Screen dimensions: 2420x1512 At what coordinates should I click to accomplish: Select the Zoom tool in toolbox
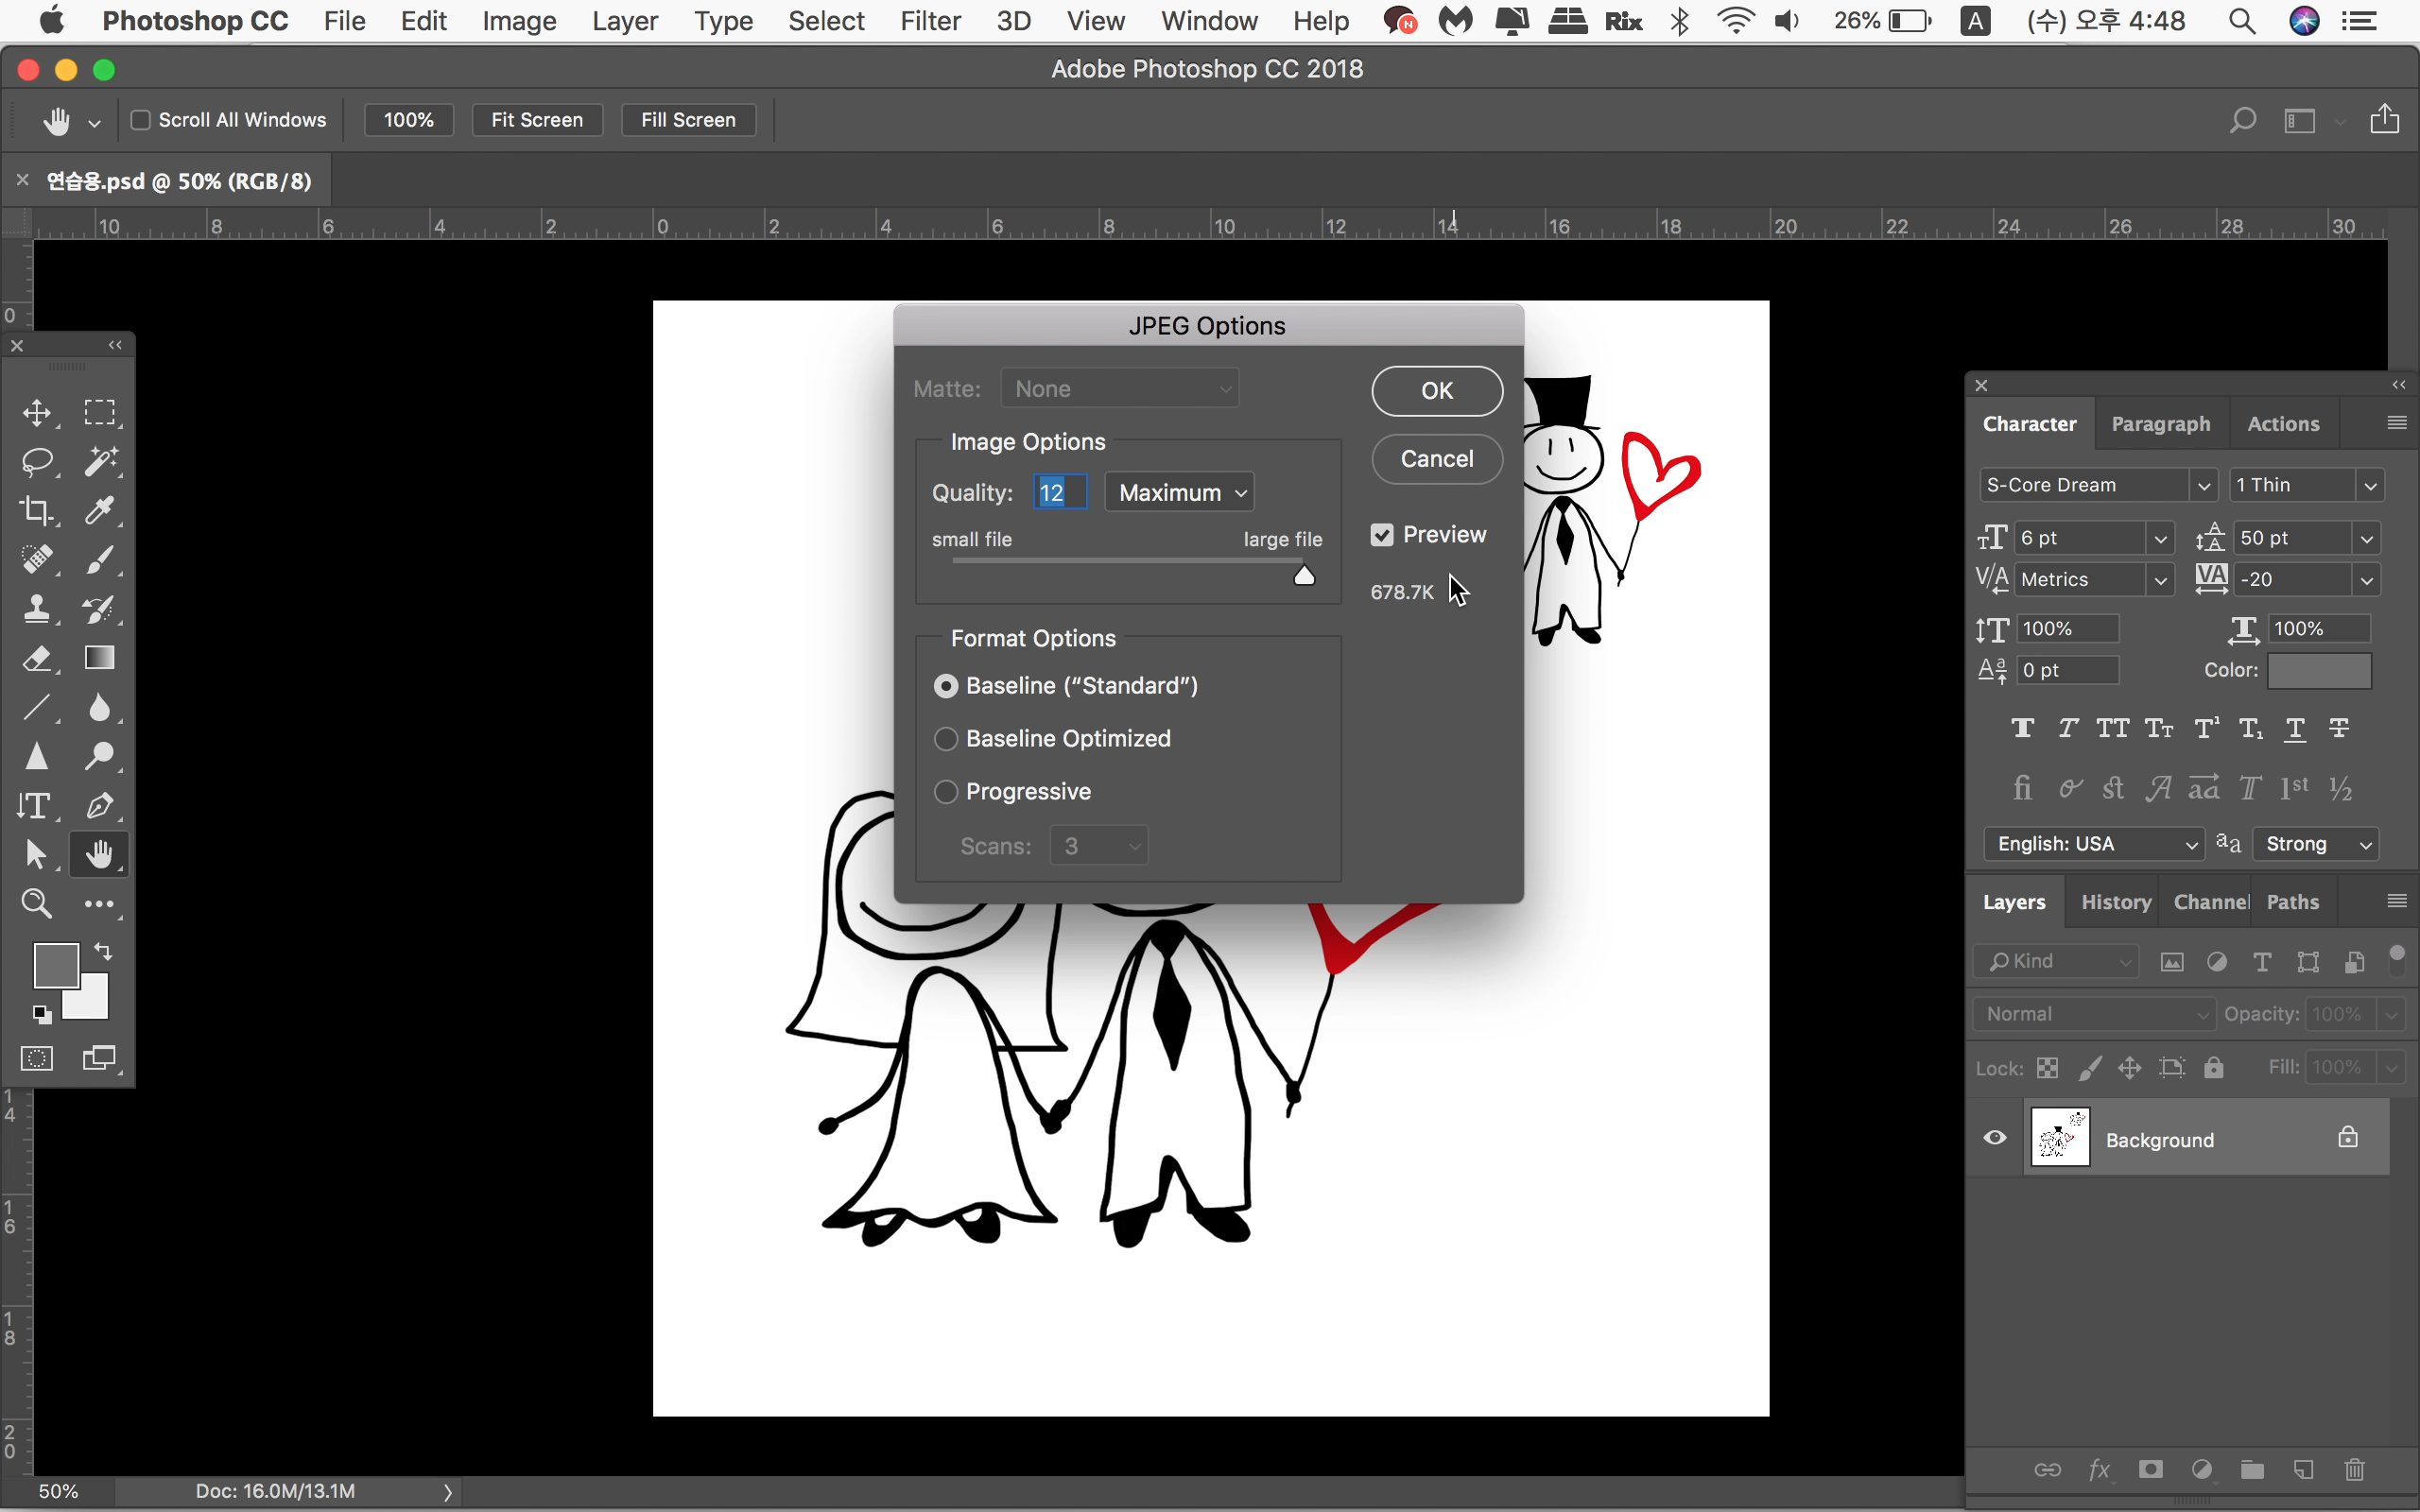point(37,904)
